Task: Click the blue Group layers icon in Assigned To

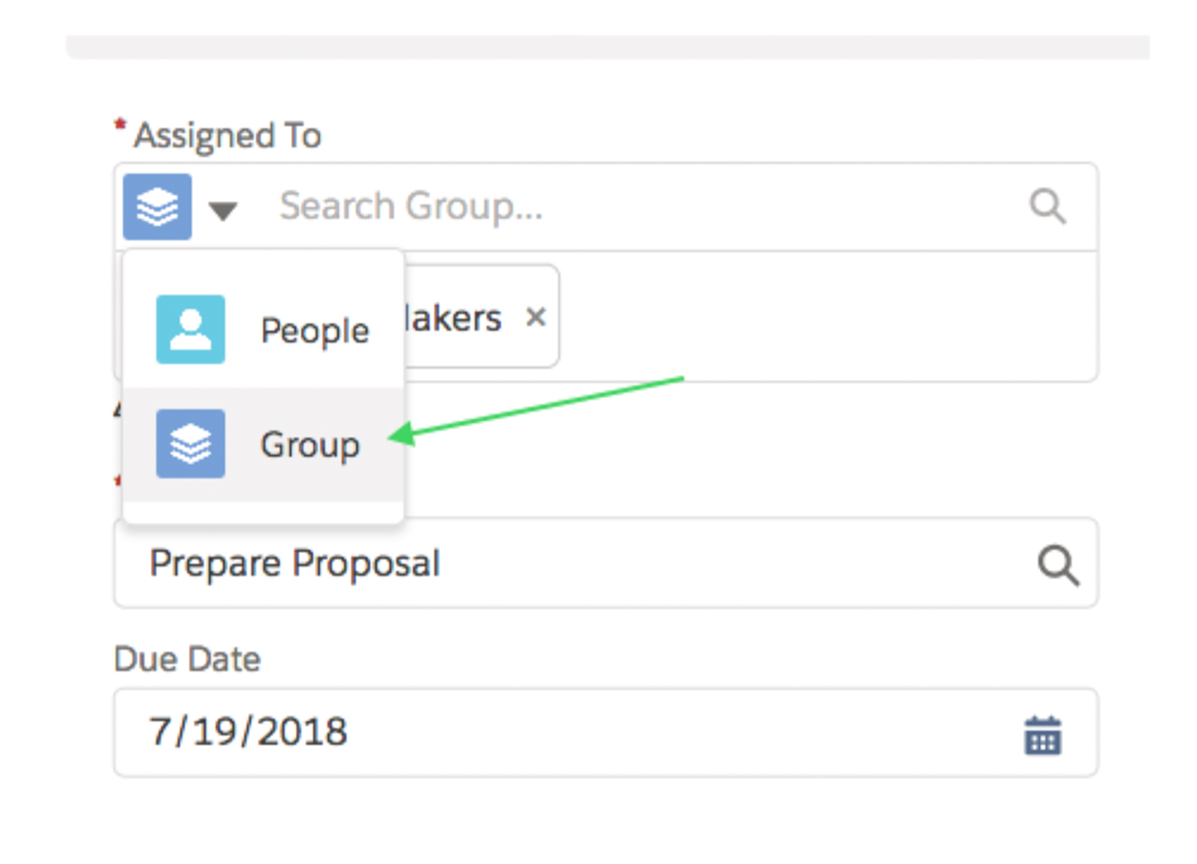Action: (x=157, y=207)
